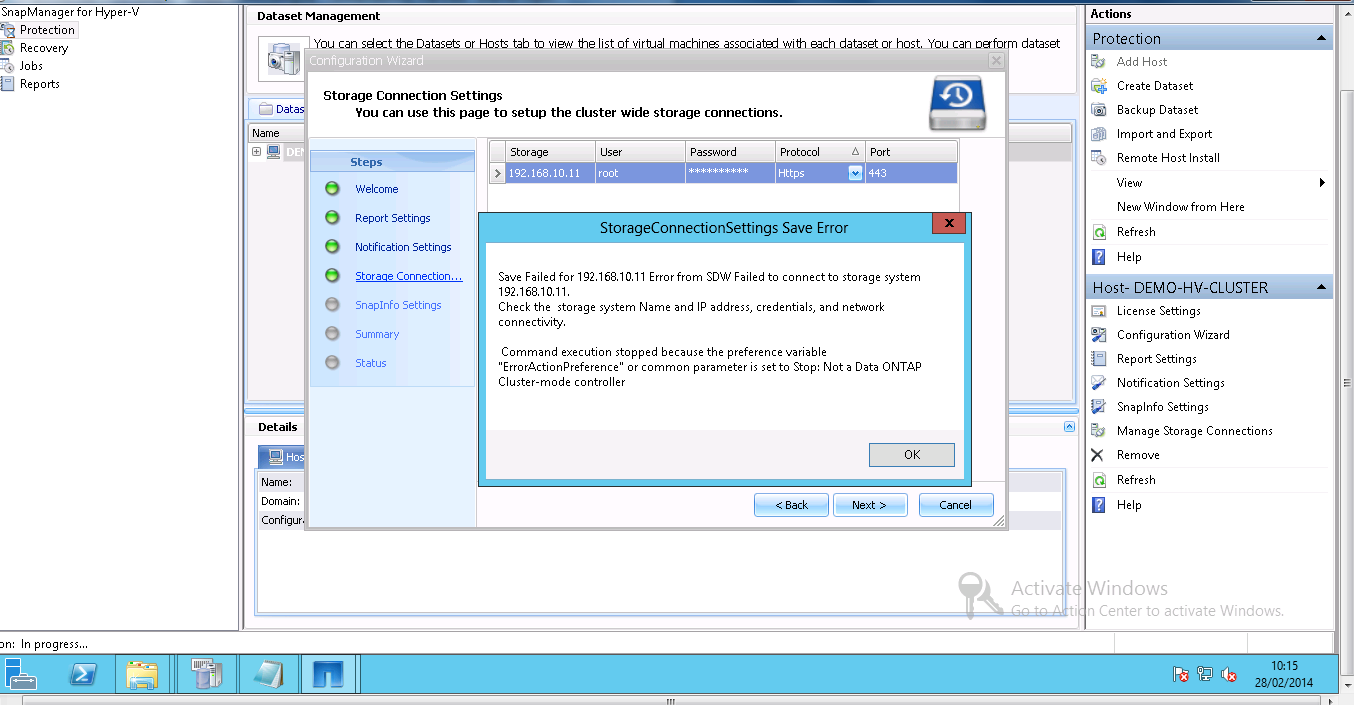The image size is (1354, 705).
Task: Open the Summary wizard step
Action: pos(377,334)
